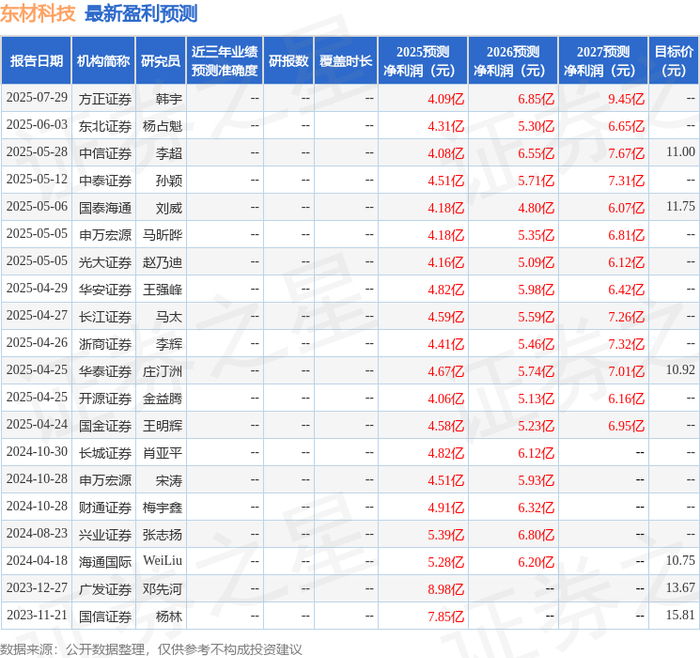Click target price 15.81

[680, 615]
